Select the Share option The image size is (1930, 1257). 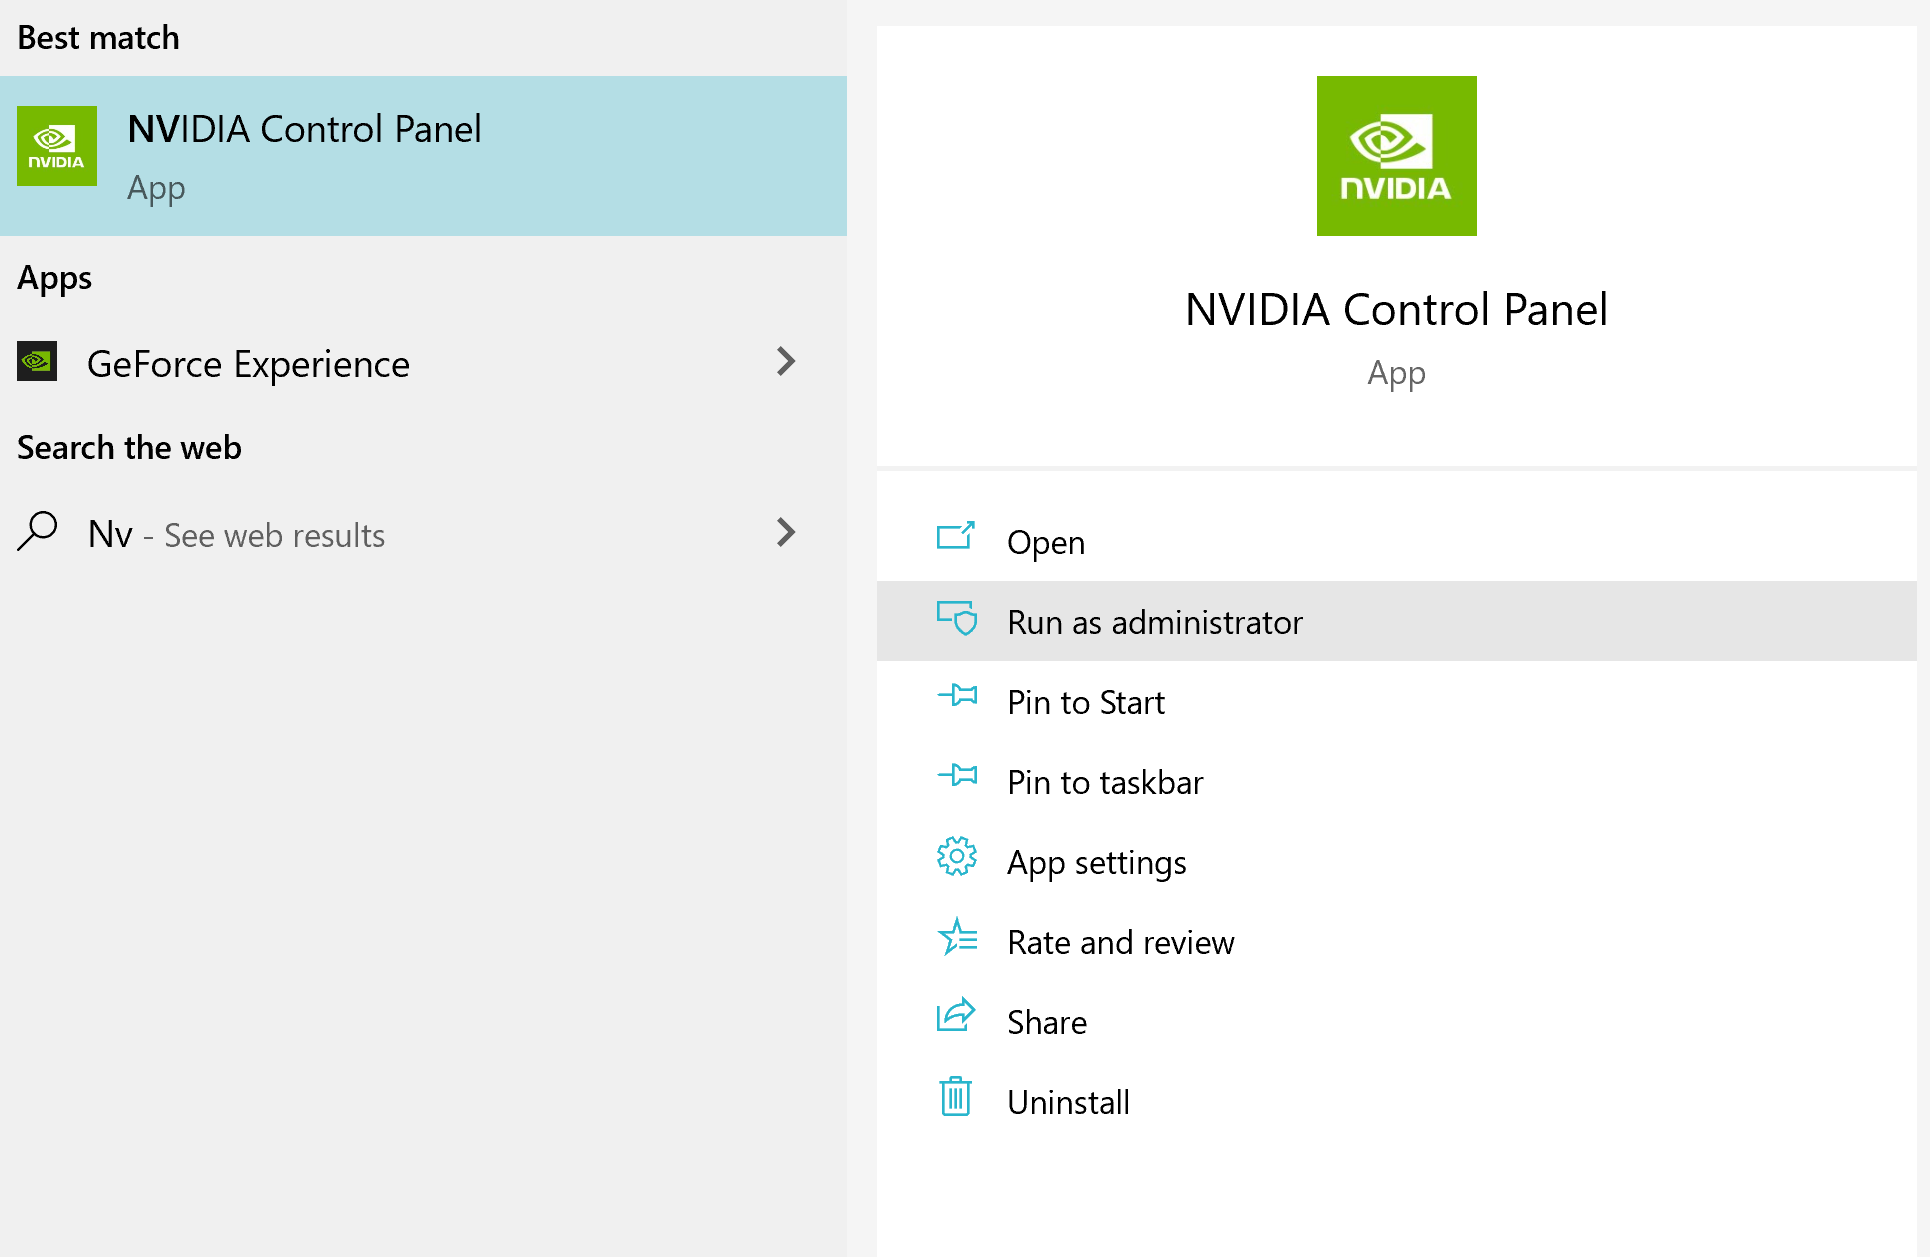click(1396, 1021)
